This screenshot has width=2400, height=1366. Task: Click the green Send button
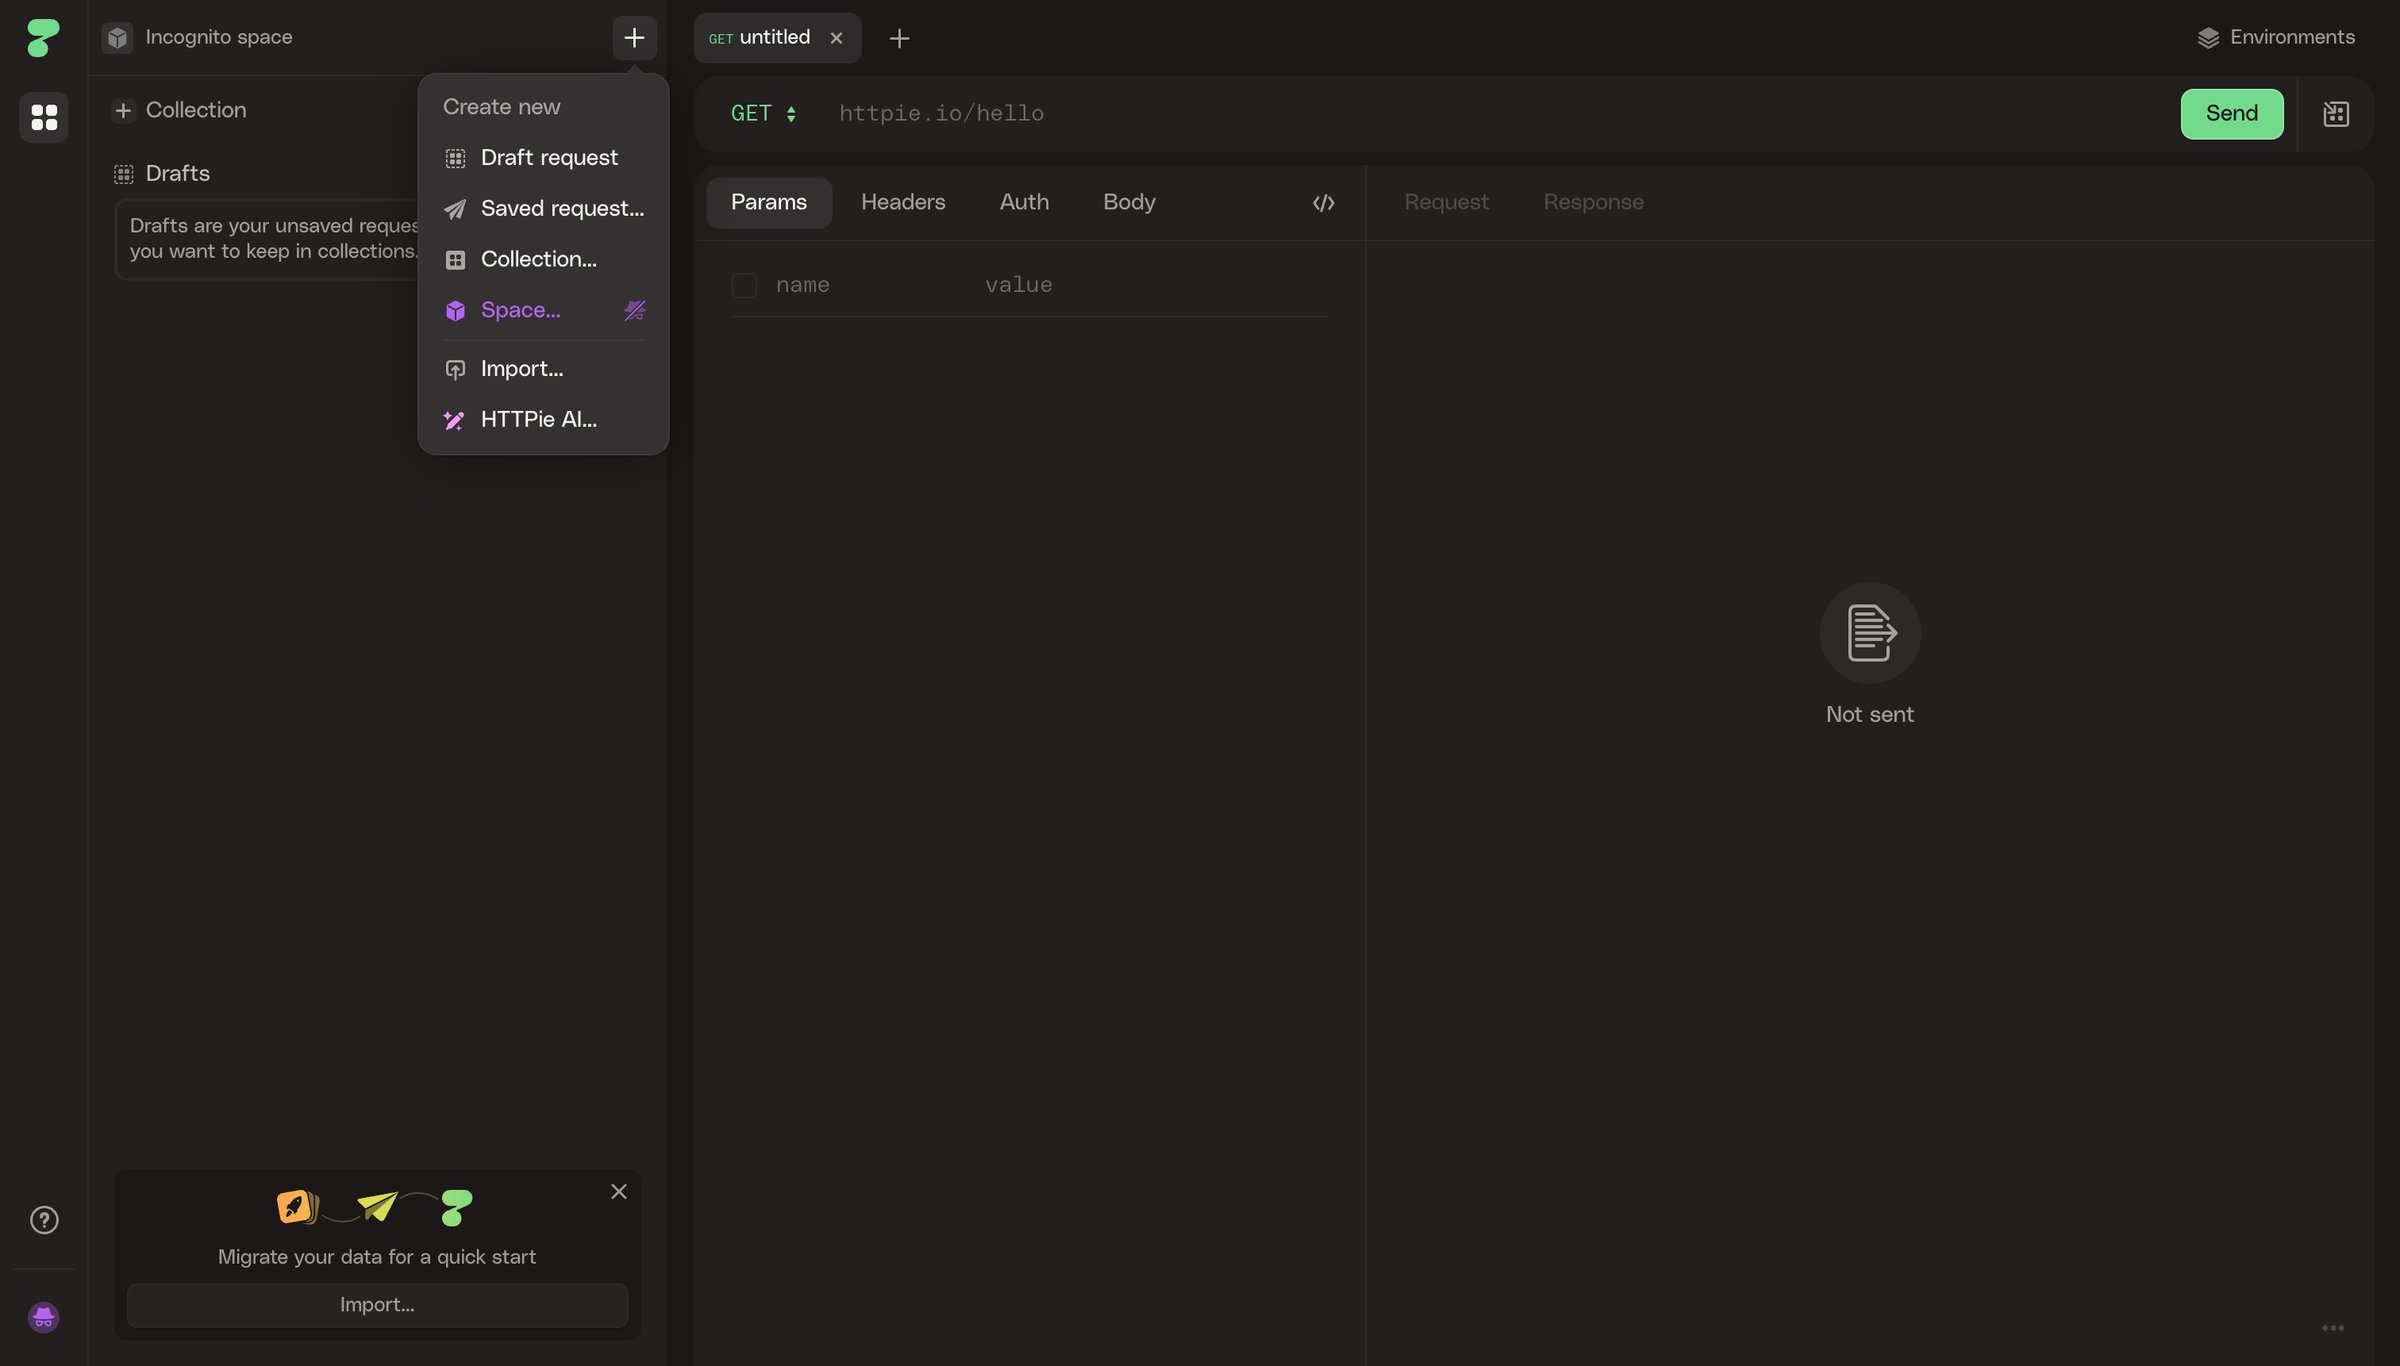[x=2231, y=114]
